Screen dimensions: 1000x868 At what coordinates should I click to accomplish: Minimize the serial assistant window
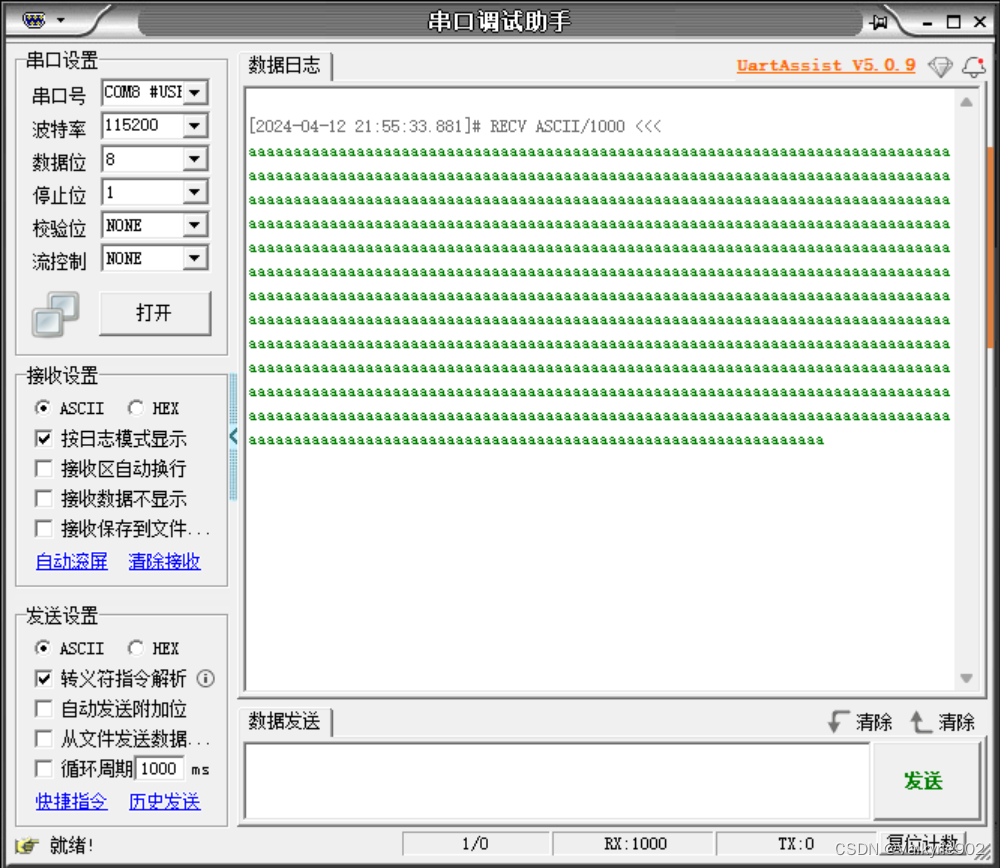(x=927, y=22)
